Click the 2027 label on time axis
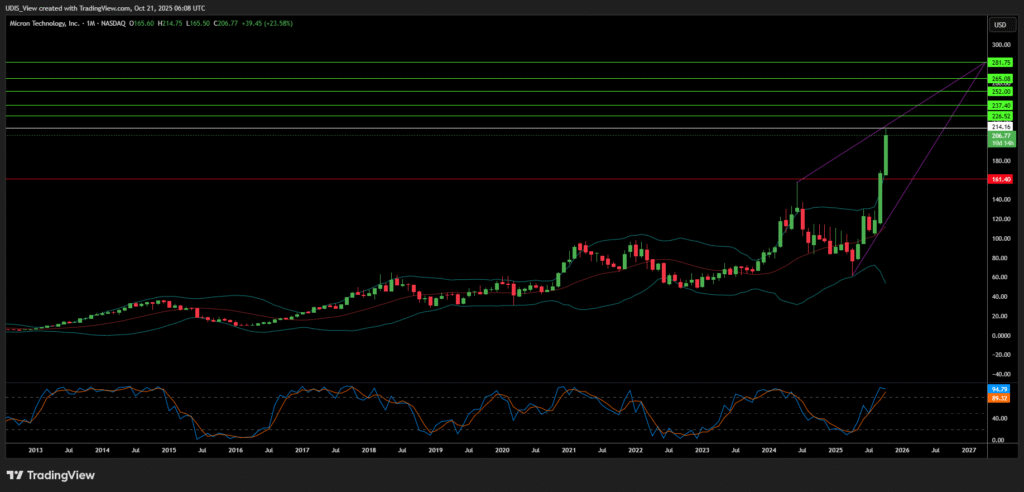1024x492 pixels. click(x=968, y=452)
